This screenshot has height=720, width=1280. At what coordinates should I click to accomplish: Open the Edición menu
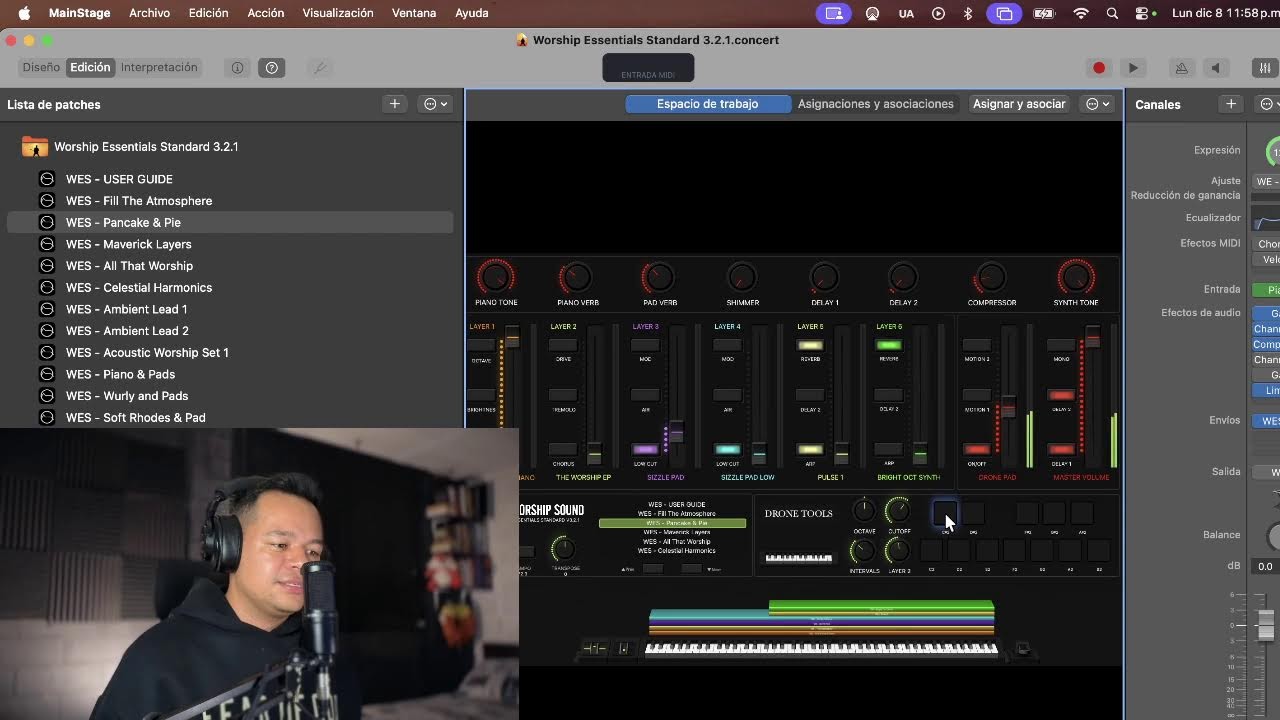coord(208,13)
